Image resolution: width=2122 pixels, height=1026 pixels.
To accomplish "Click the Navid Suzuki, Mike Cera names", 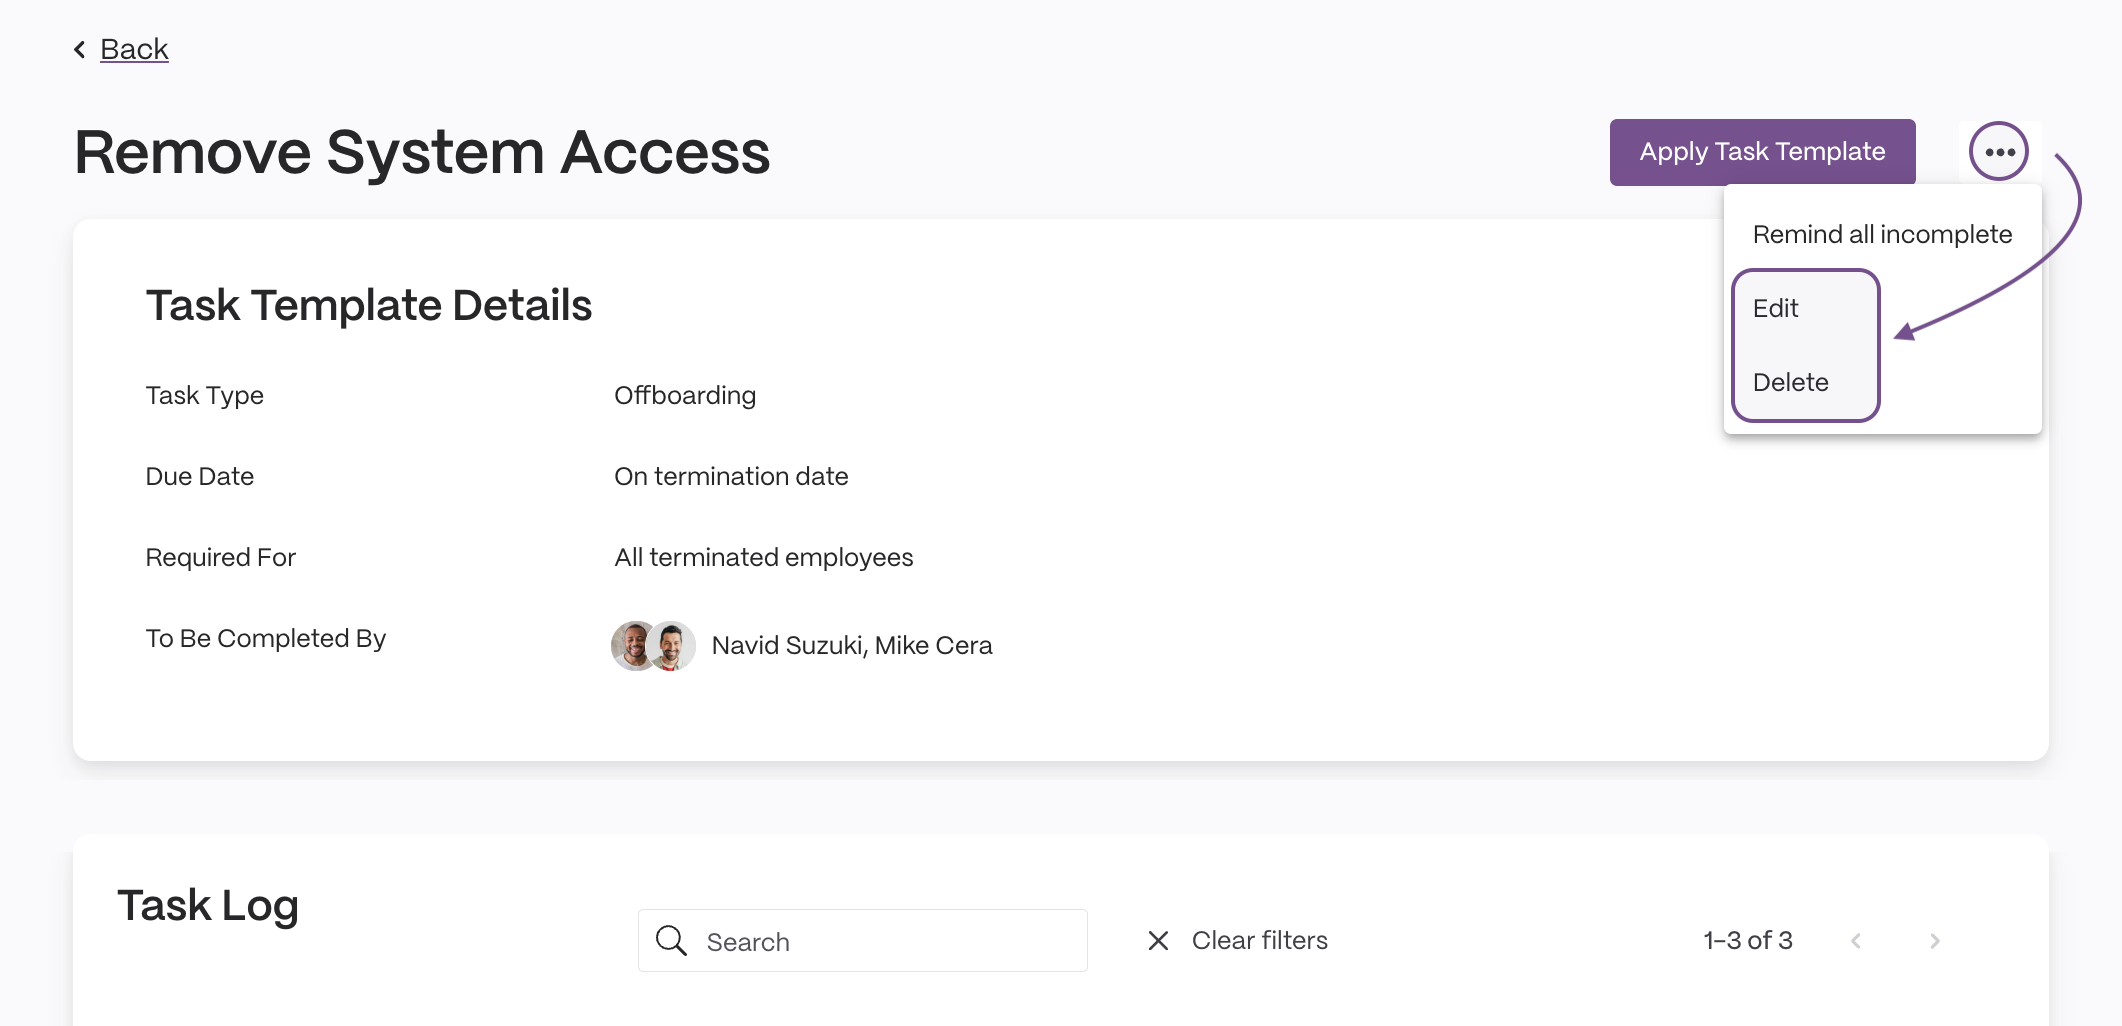I will (852, 645).
